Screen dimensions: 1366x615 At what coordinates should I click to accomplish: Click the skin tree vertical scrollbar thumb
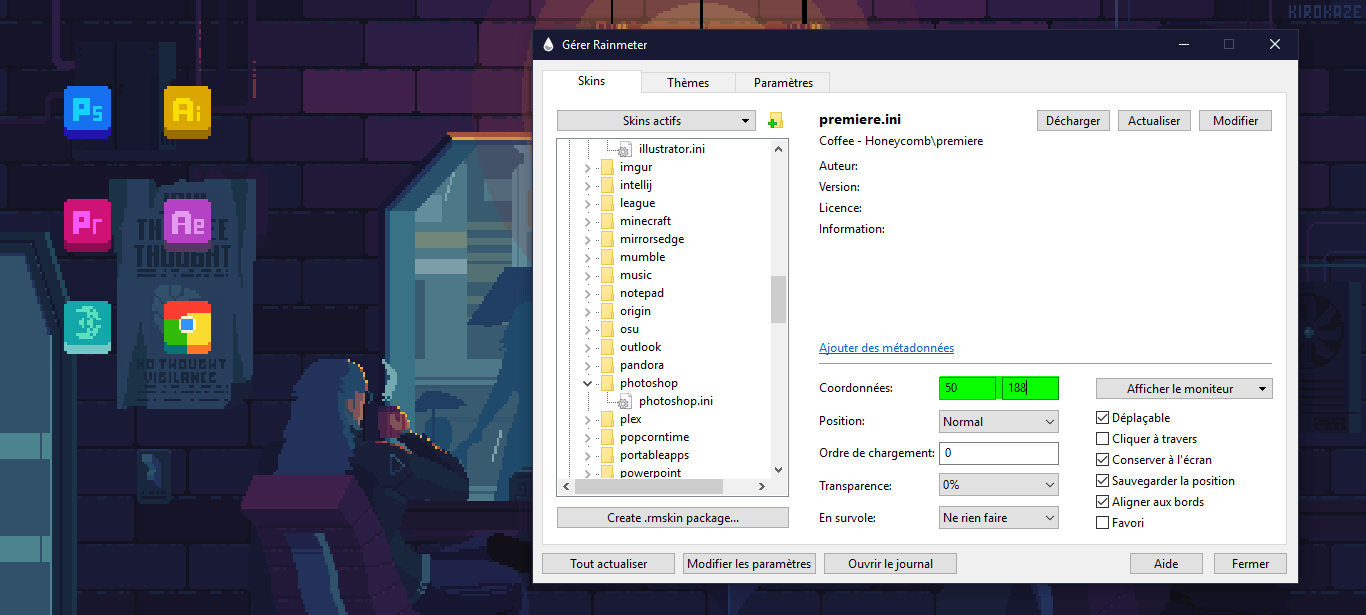click(778, 299)
